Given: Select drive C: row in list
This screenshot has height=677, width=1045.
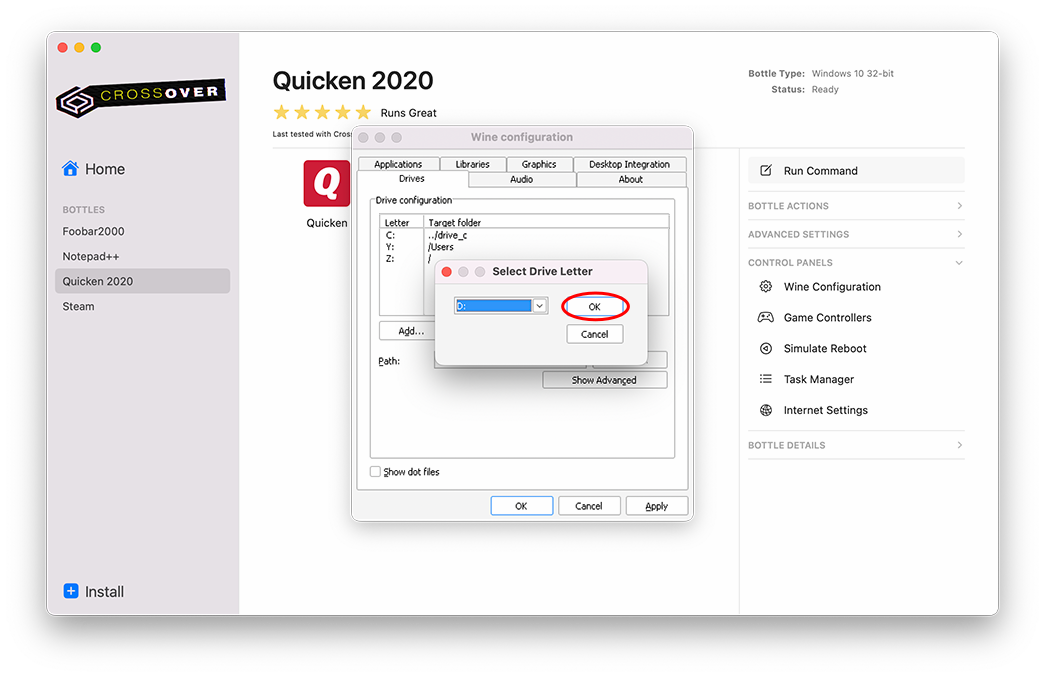Looking at the screenshot, I should click(x=523, y=235).
